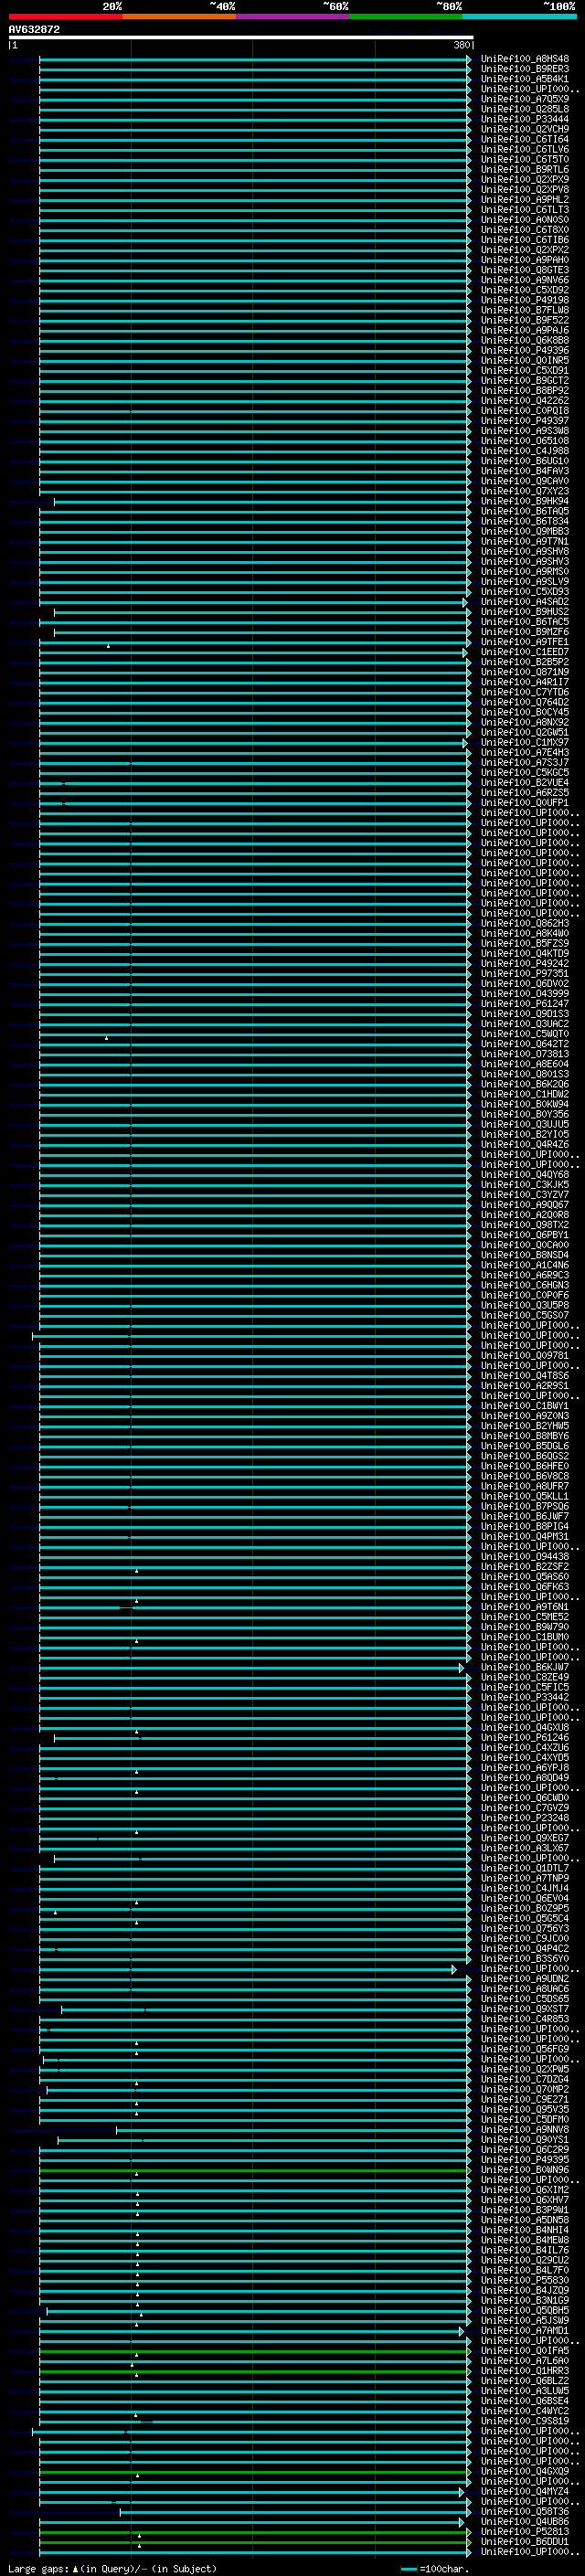This screenshot has width=585, height=2576.
Task: Click the label UniRef100_Q6K8B8
Action: pos(525,340)
